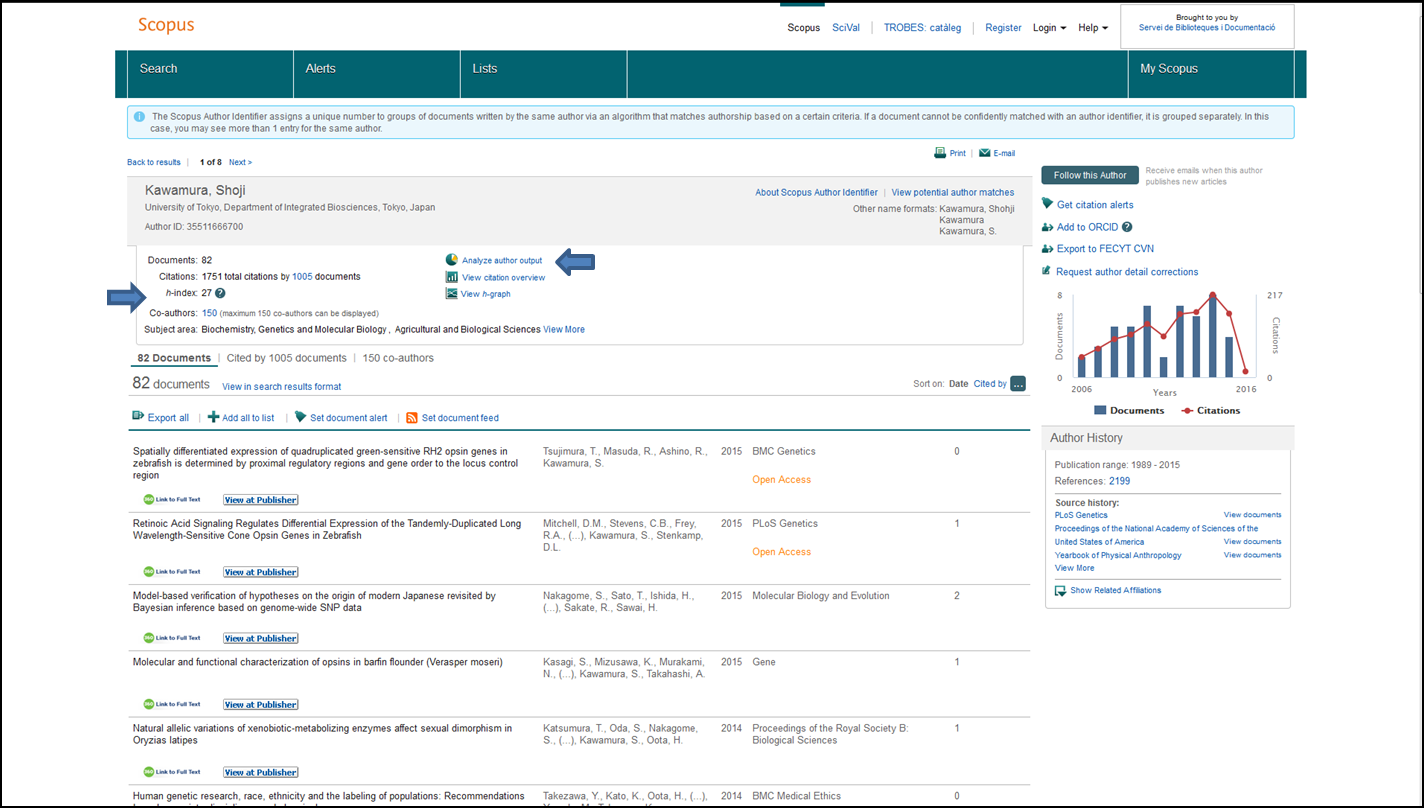Image resolution: width=1424 pixels, height=808 pixels.
Task: Click the Set document feed RSS icon
Action: (411, 418)
